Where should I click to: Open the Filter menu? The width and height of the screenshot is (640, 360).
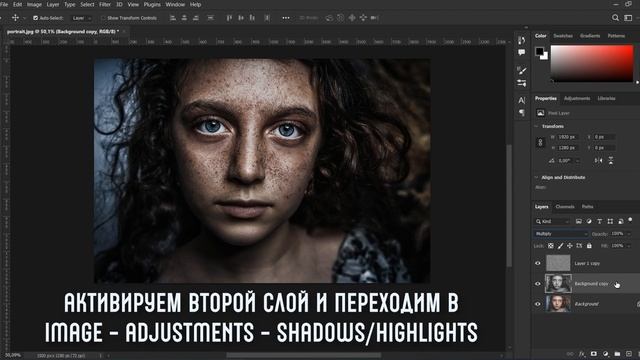pos(105,4)
